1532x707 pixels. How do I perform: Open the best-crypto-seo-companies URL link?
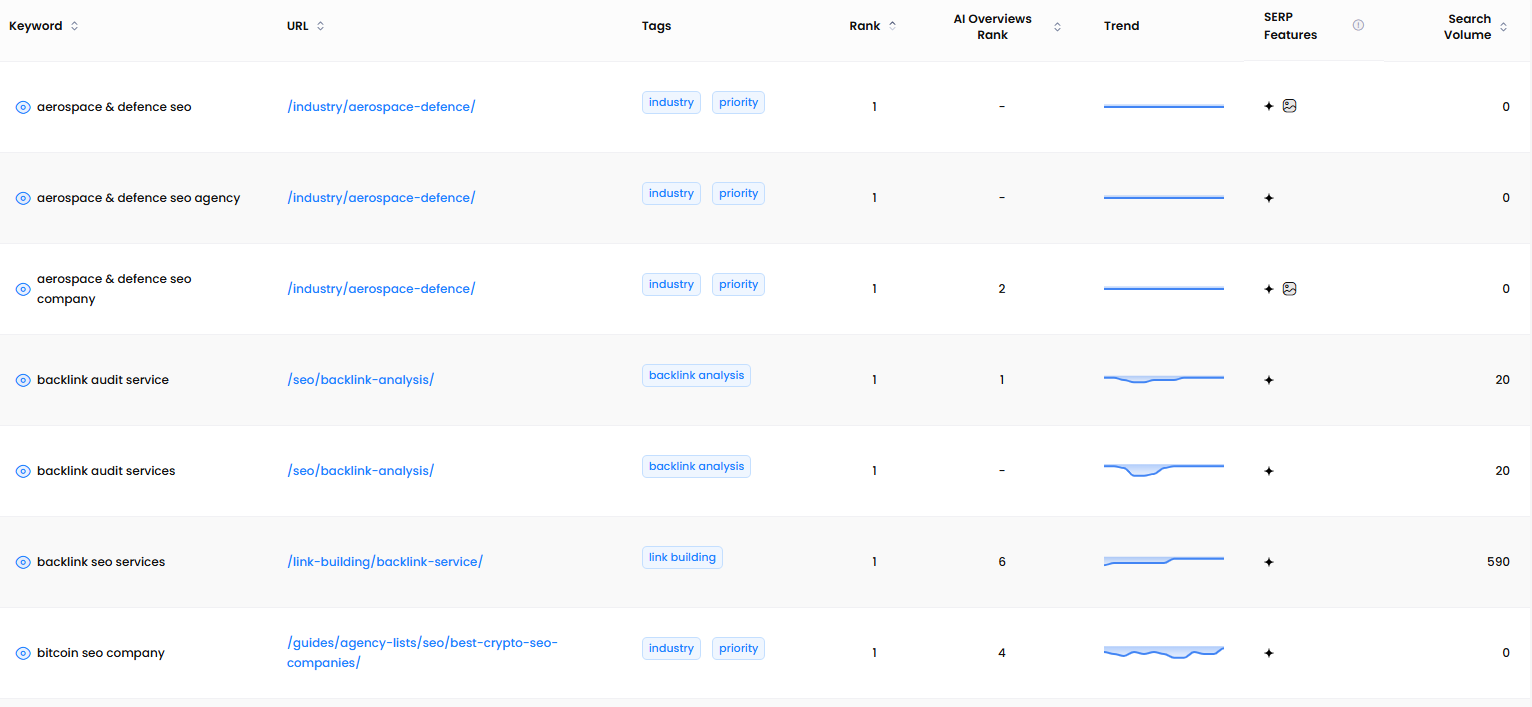422,652
